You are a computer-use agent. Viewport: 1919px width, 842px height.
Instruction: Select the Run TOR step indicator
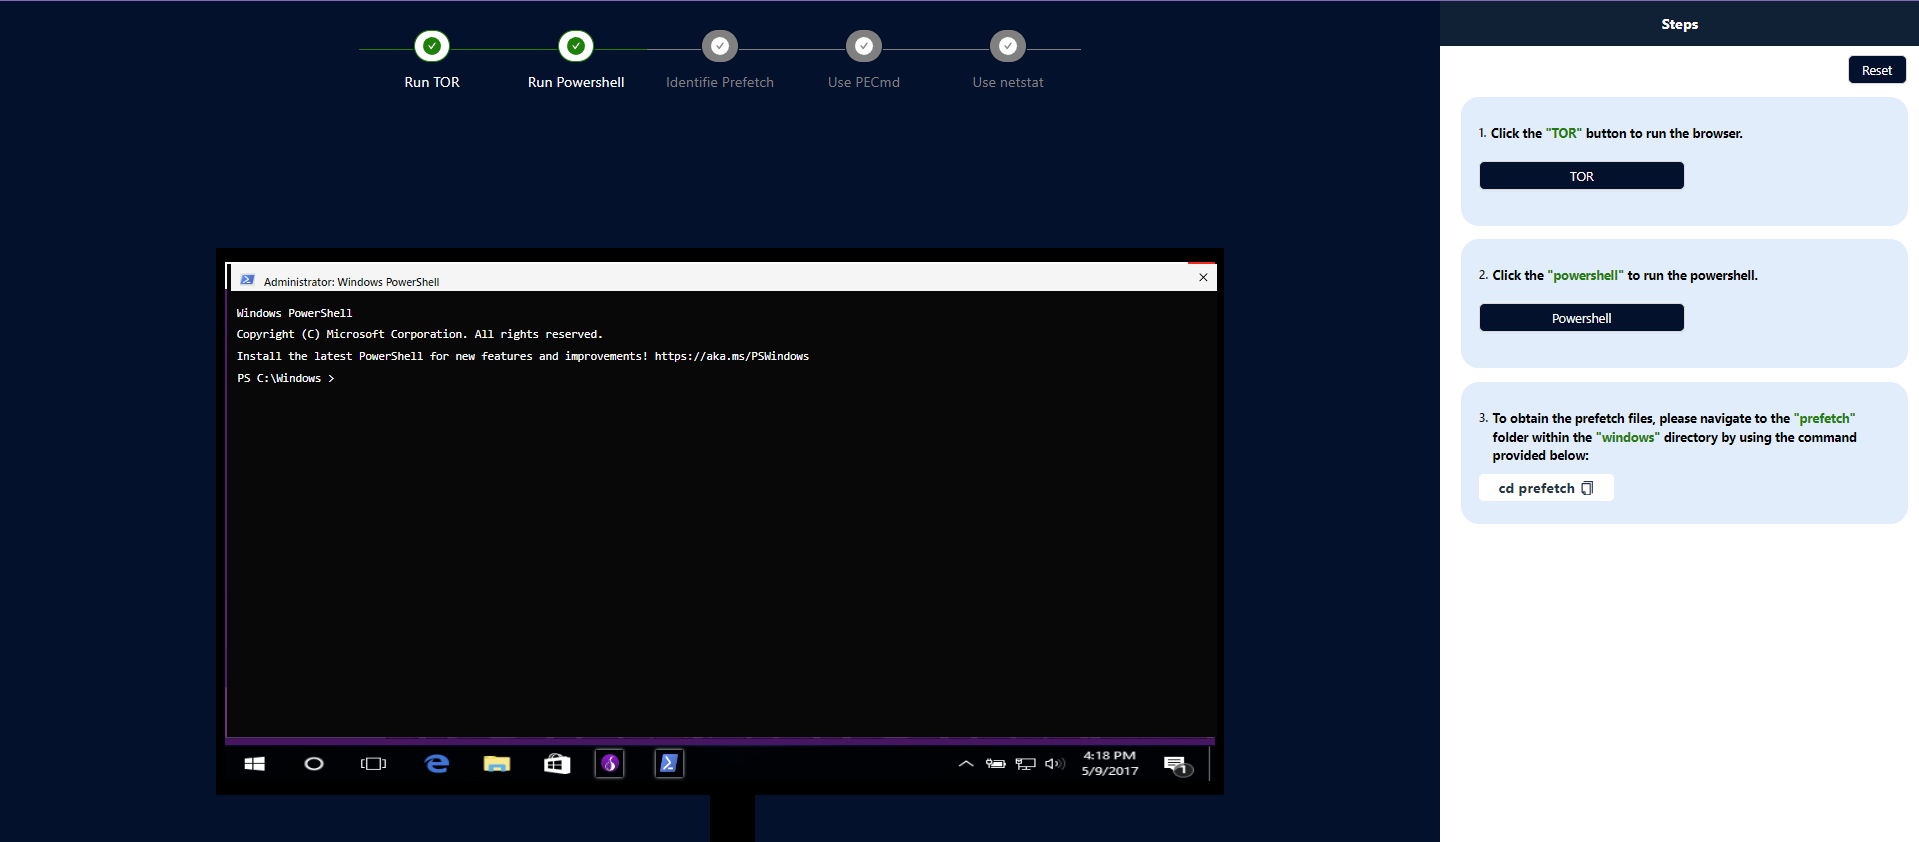(x=432, y=46)
